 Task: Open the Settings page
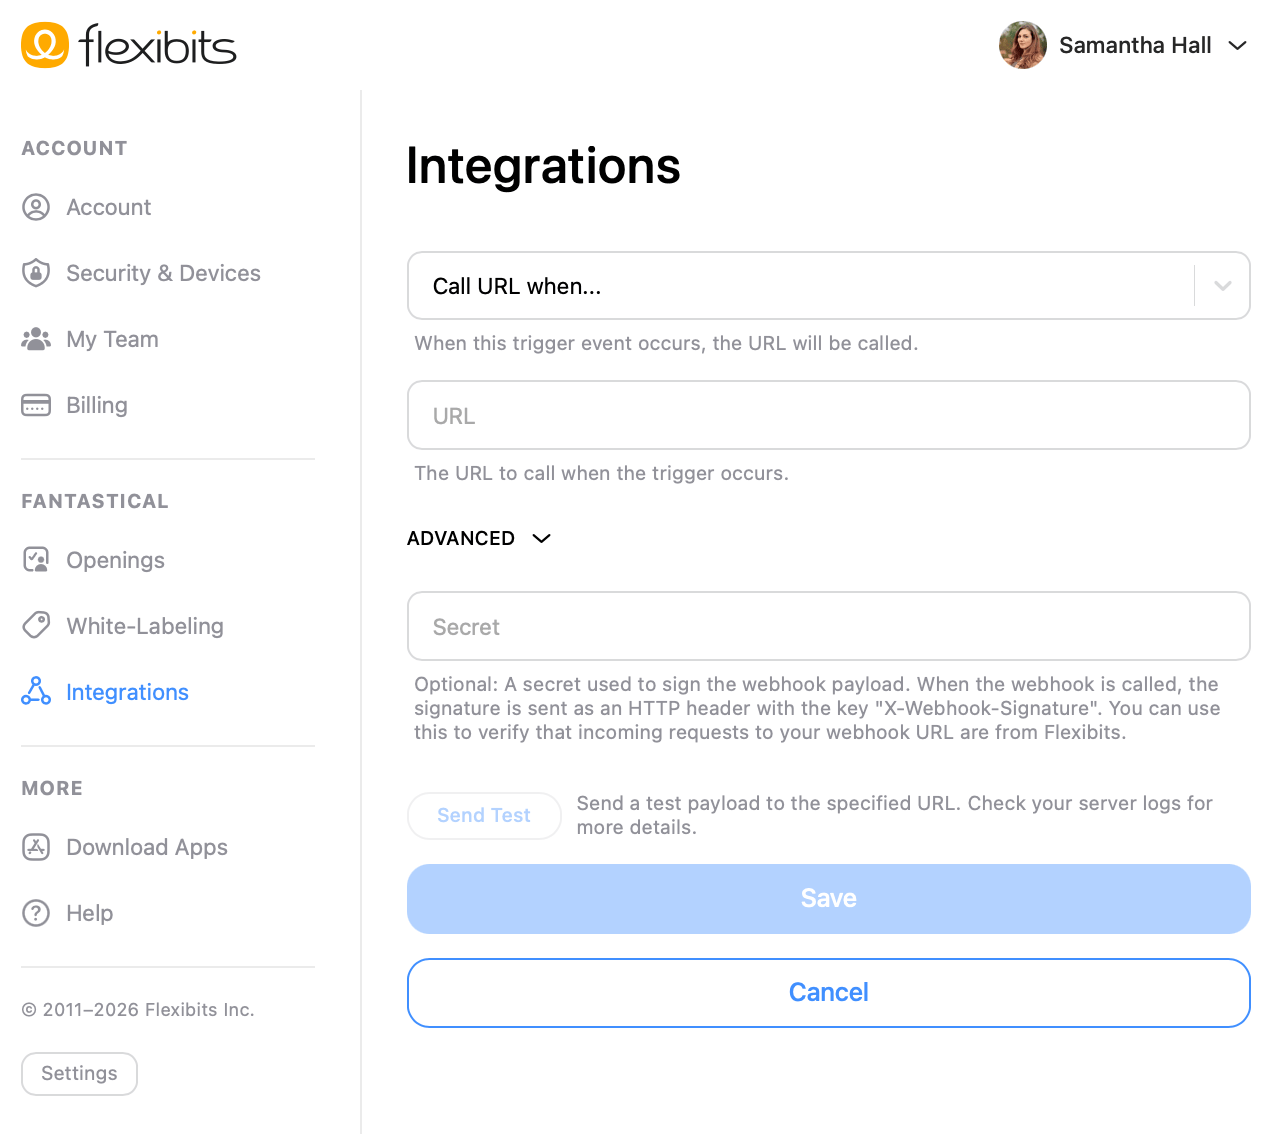(79, 1073)
